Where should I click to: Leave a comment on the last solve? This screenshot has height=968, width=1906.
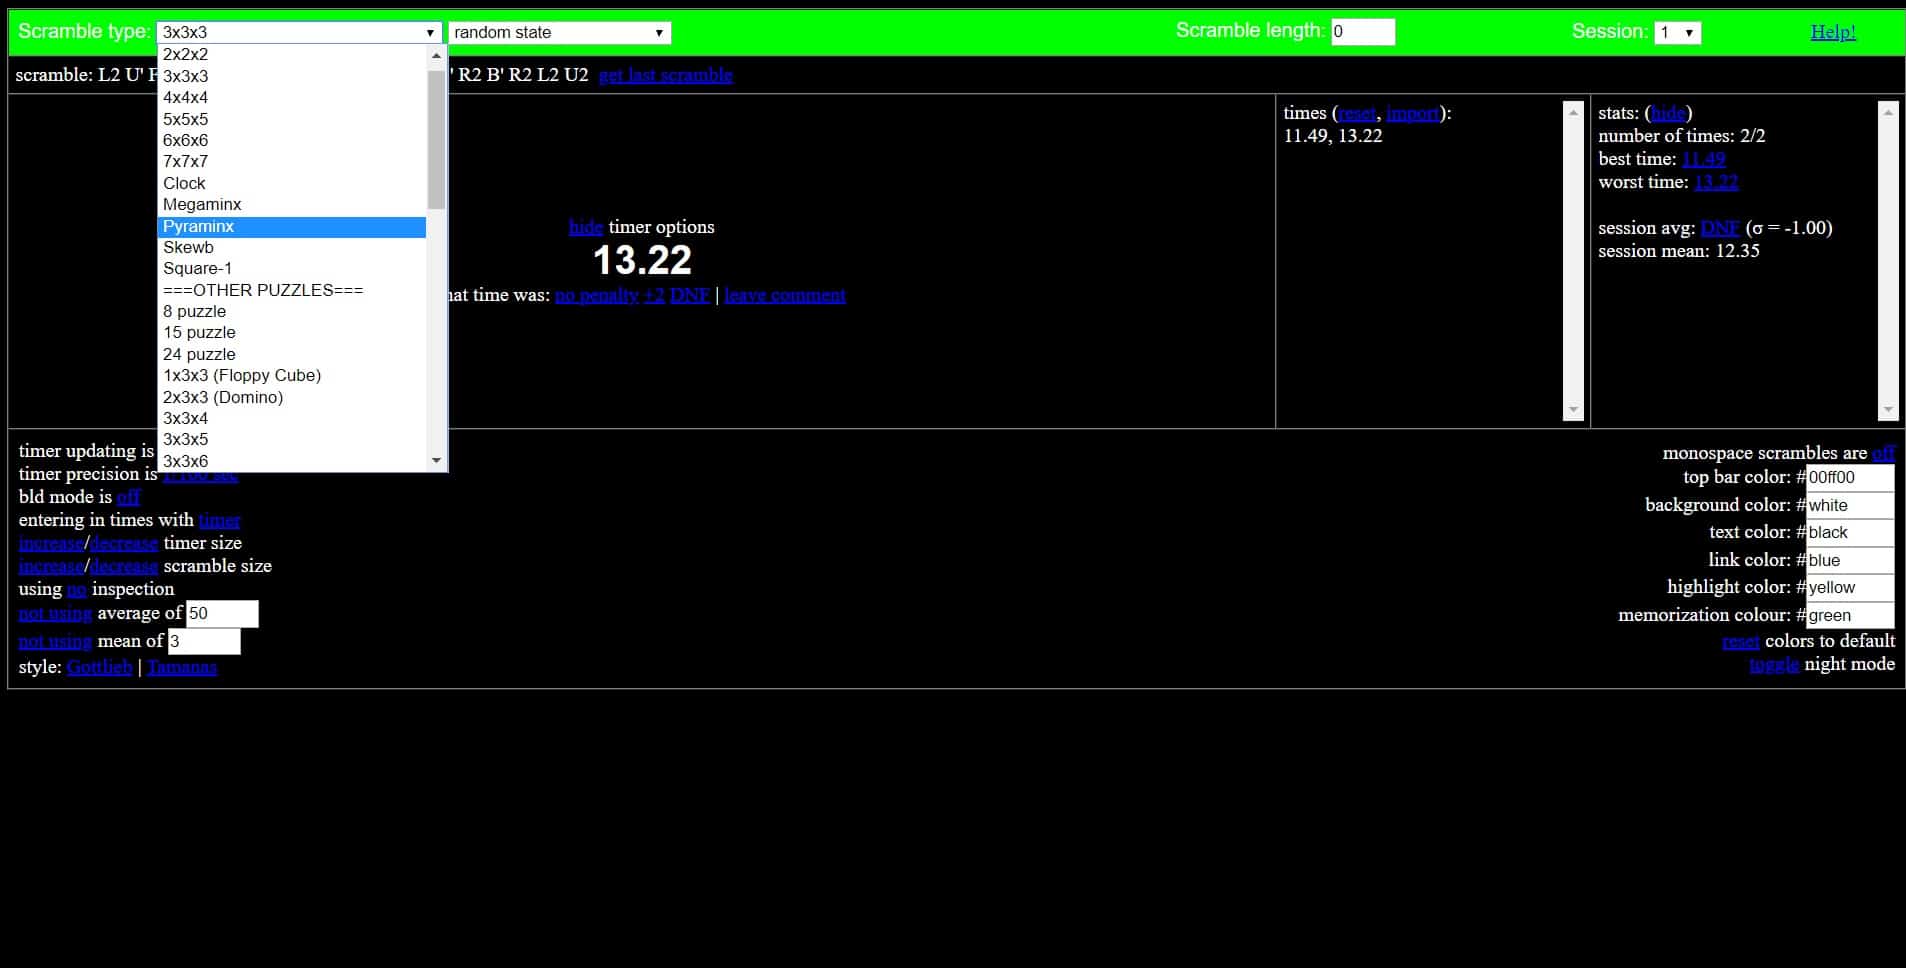point(785,295)
